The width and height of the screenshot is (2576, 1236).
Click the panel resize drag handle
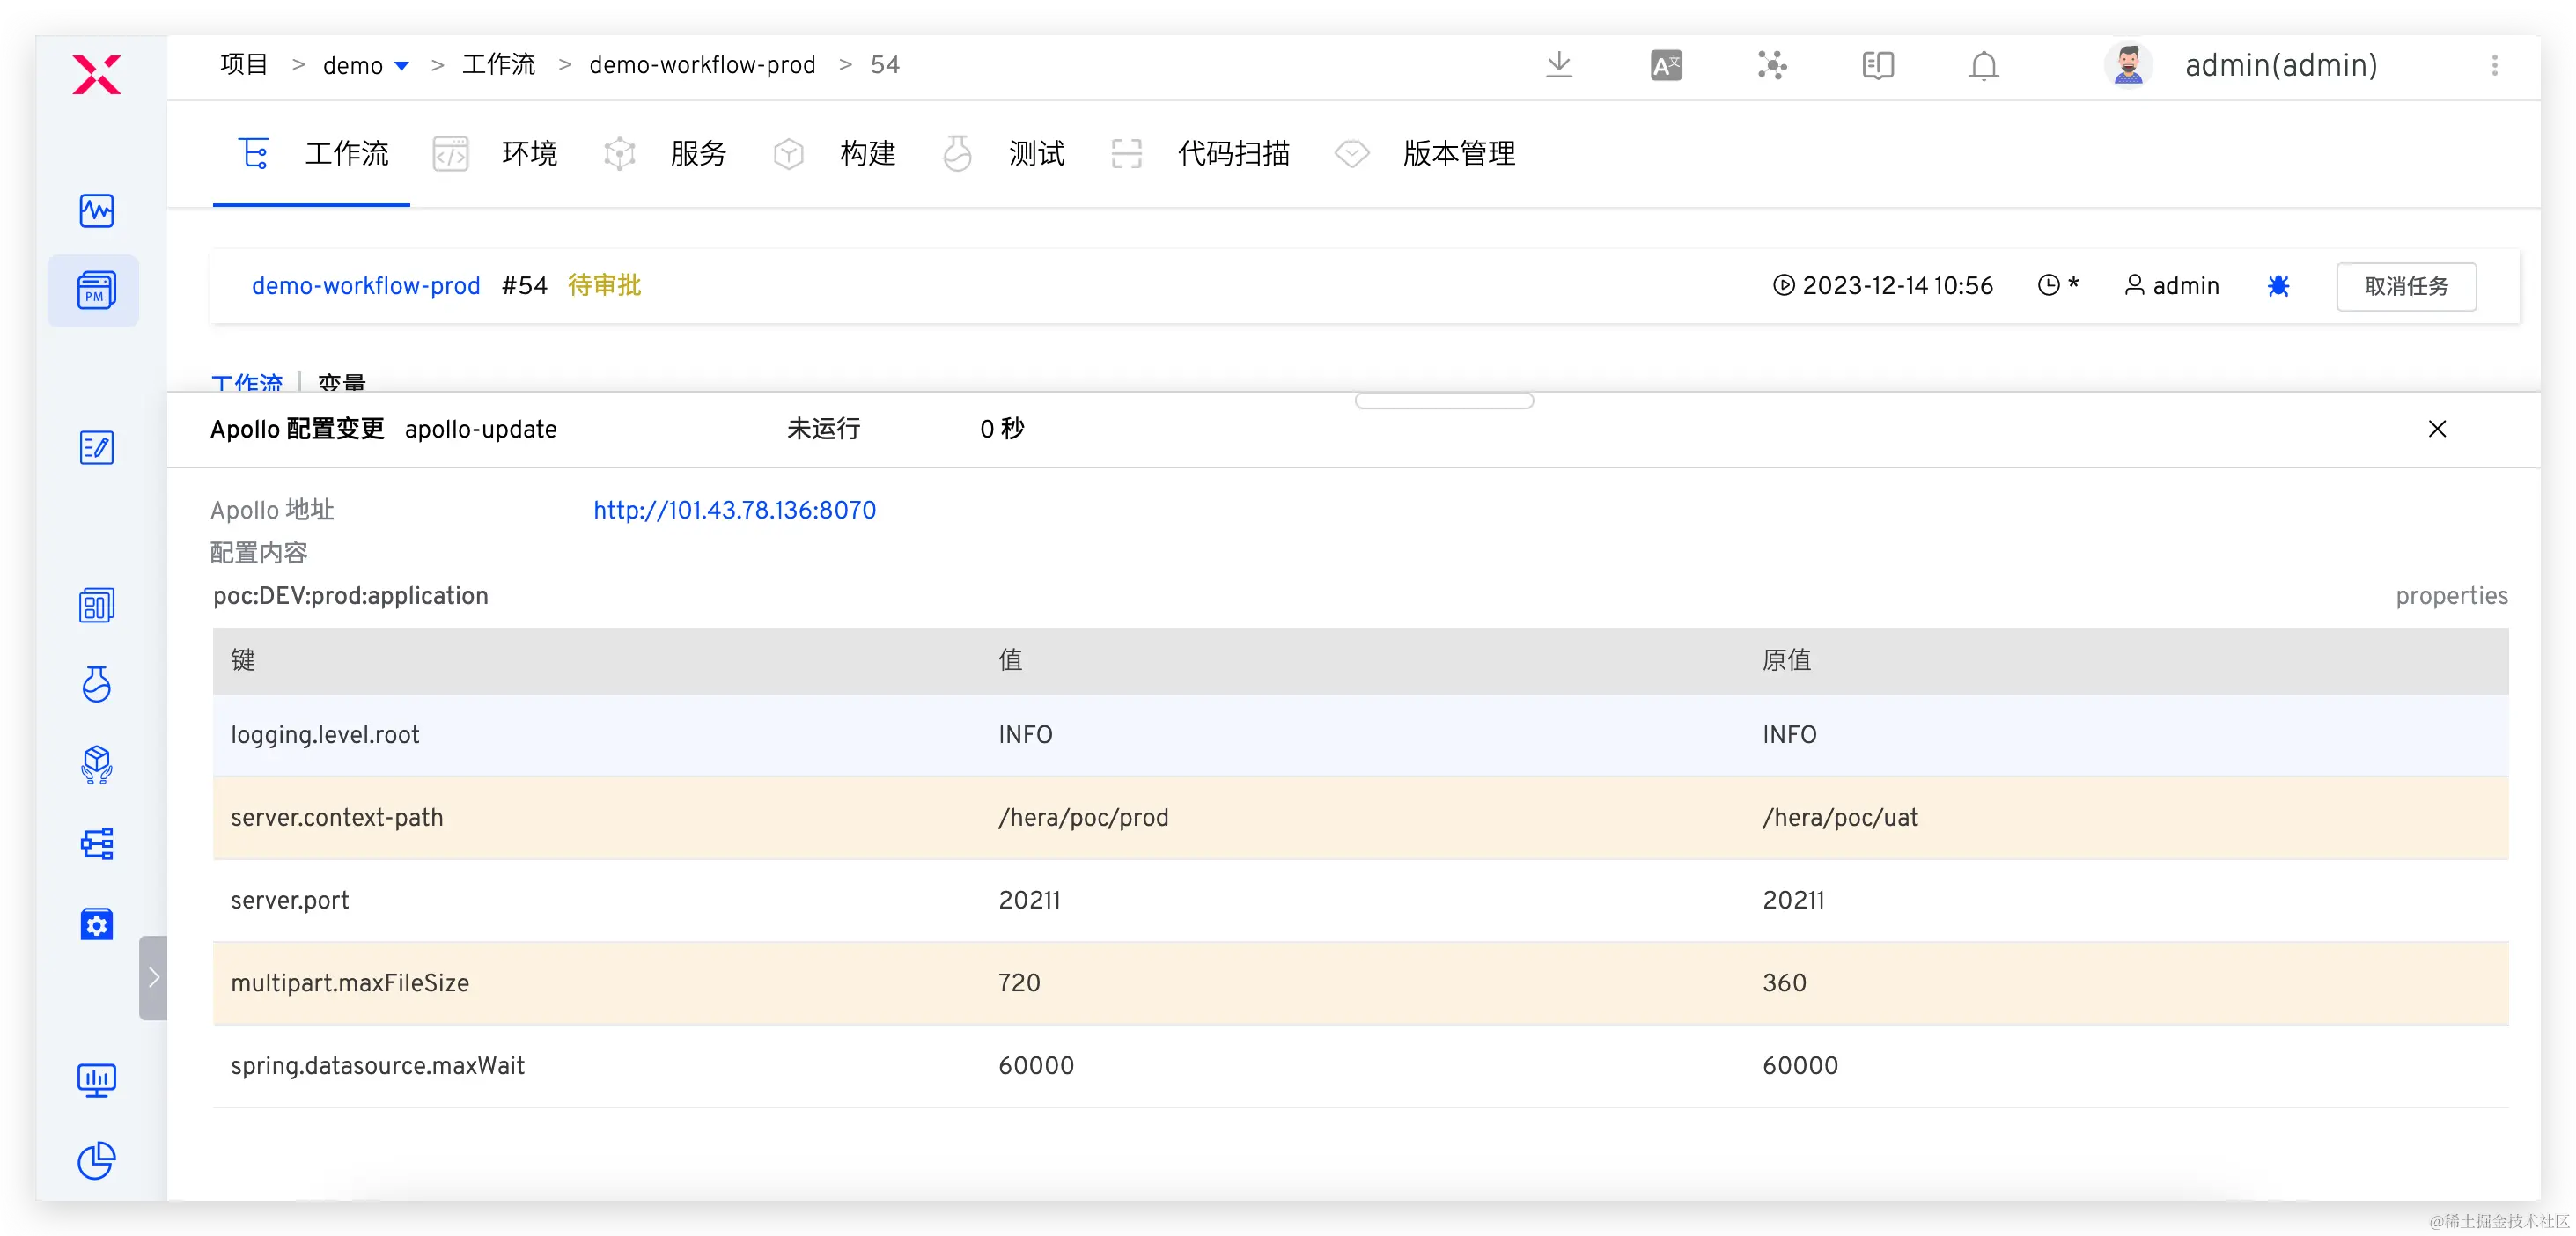[x=1443, y=401]
